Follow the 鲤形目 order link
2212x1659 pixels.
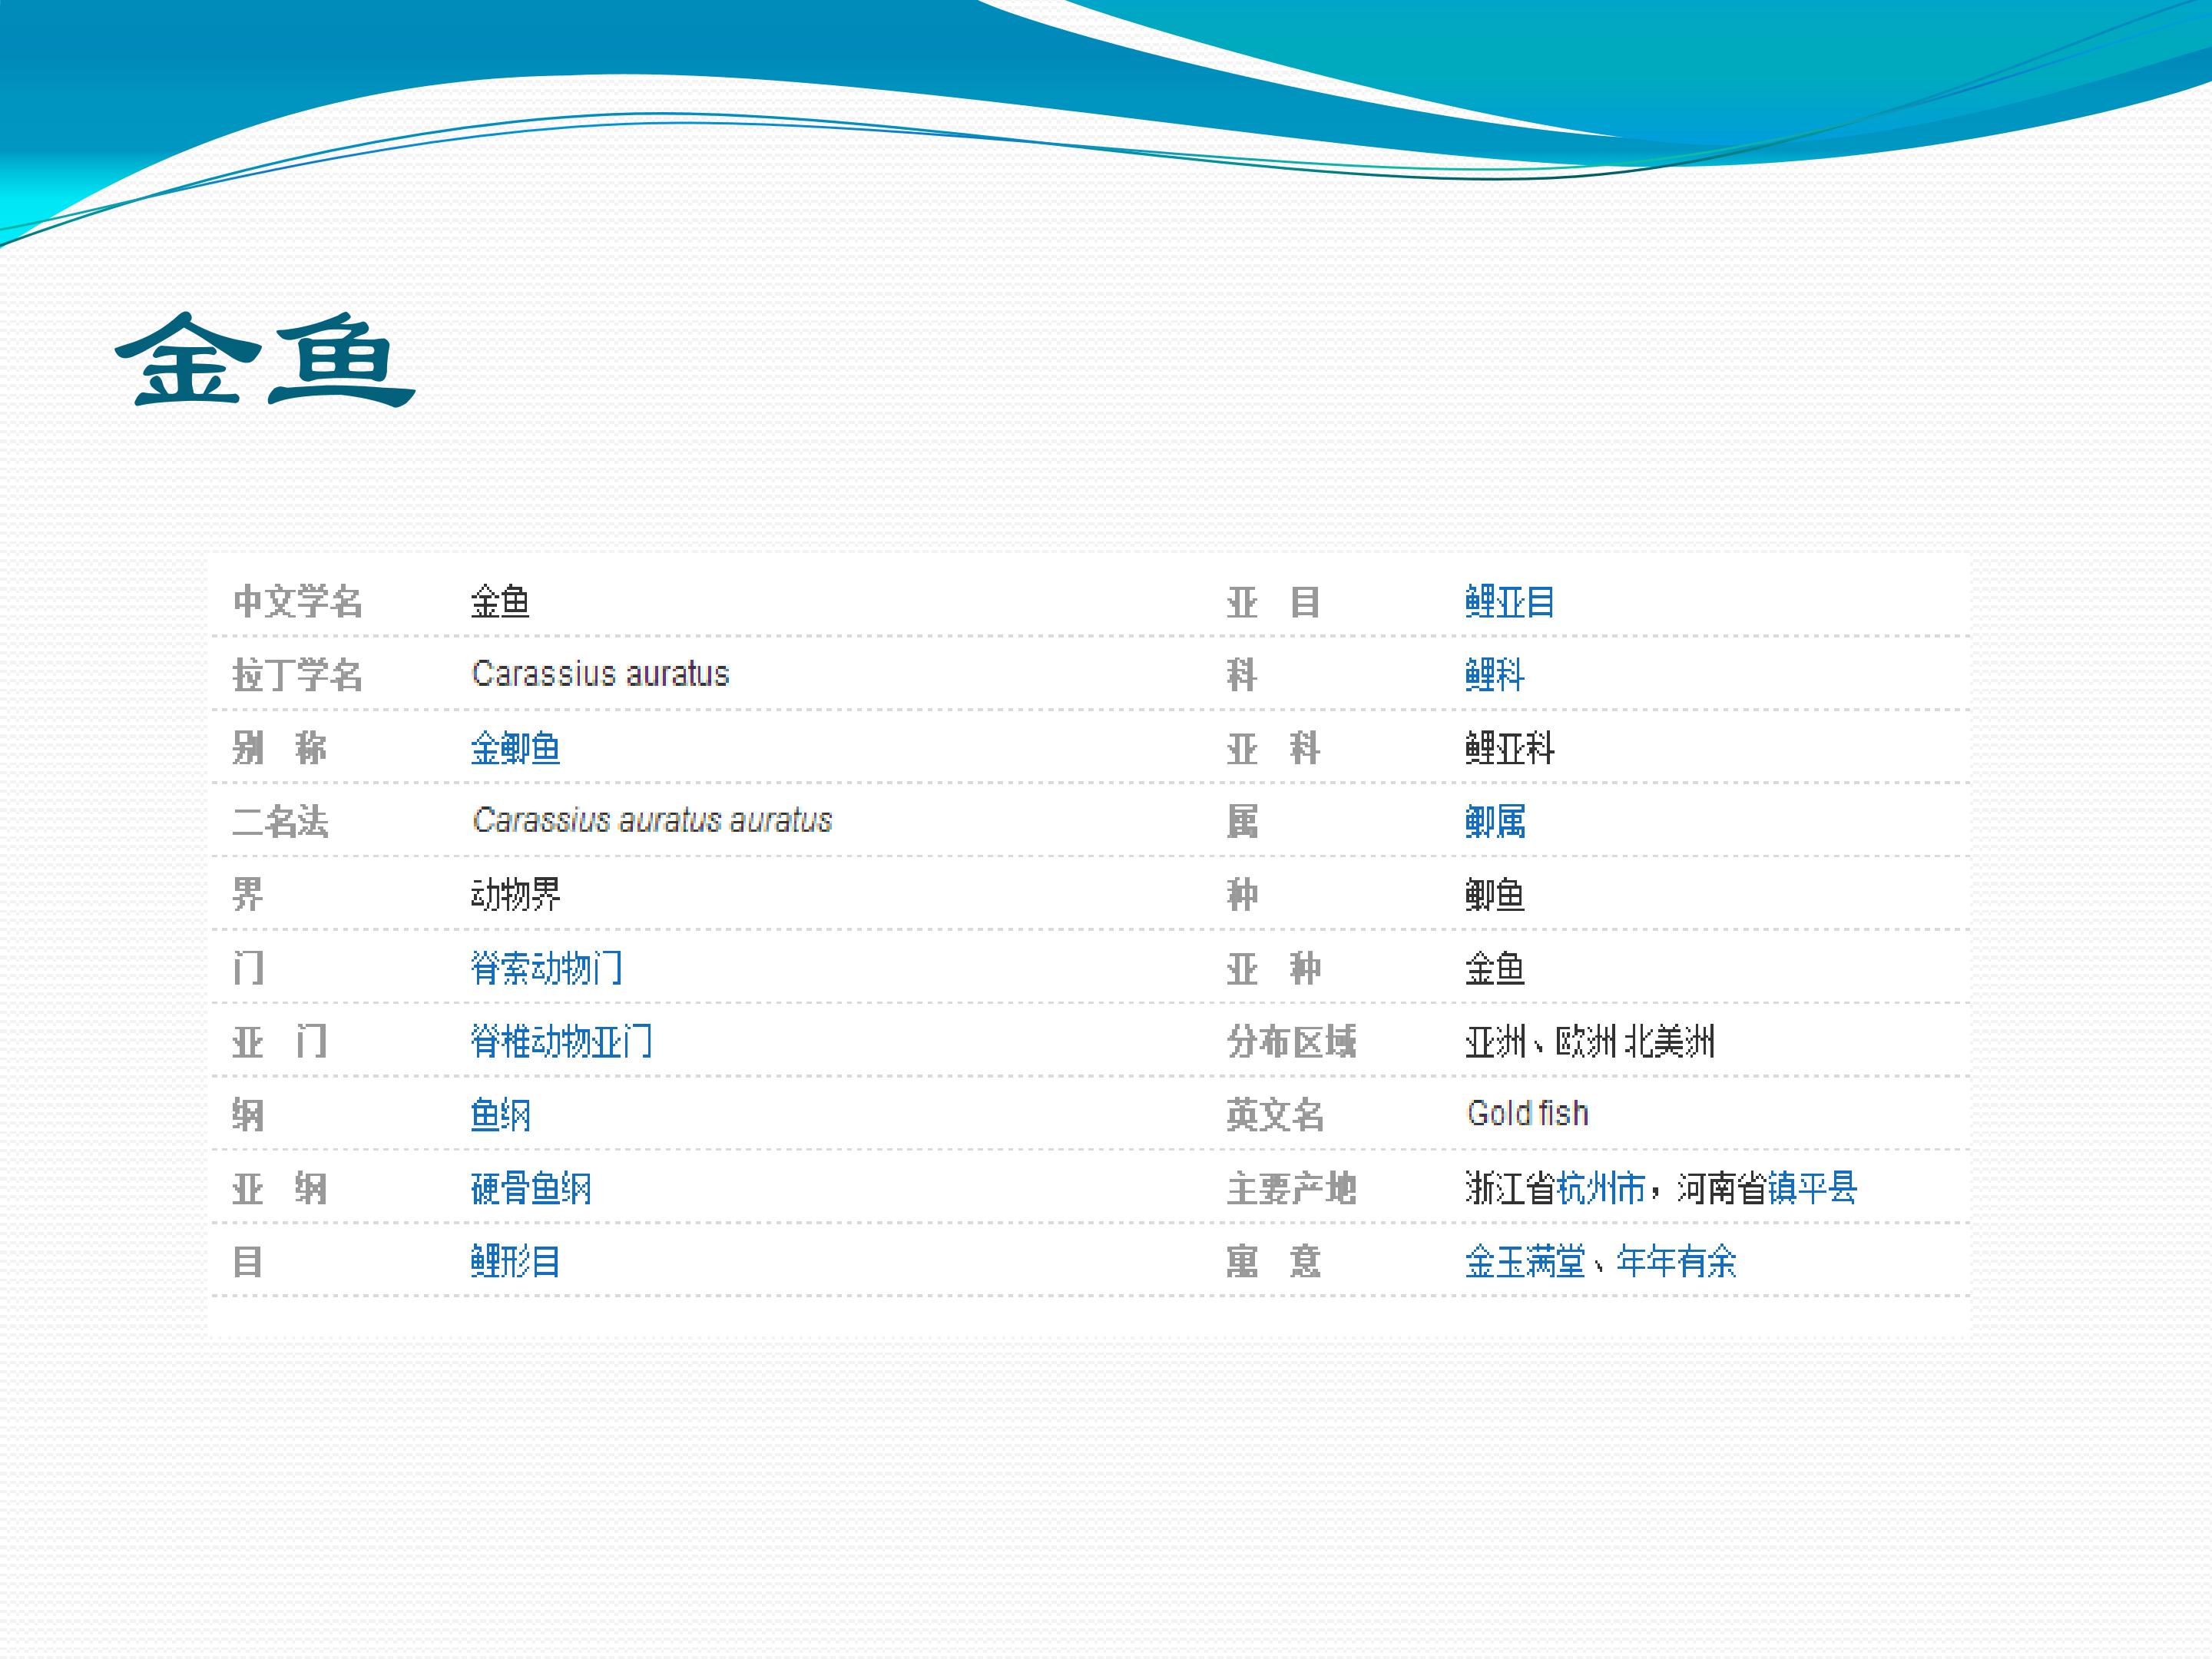(515, 1261)
